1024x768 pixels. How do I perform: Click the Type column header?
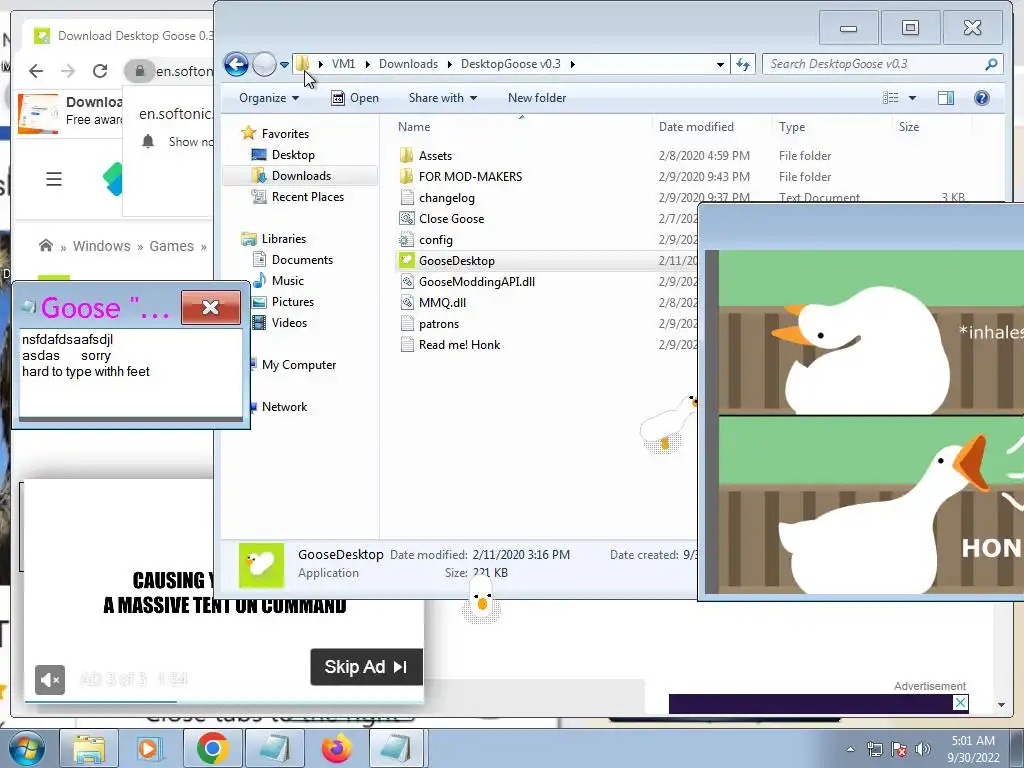(x=792, y=127)
